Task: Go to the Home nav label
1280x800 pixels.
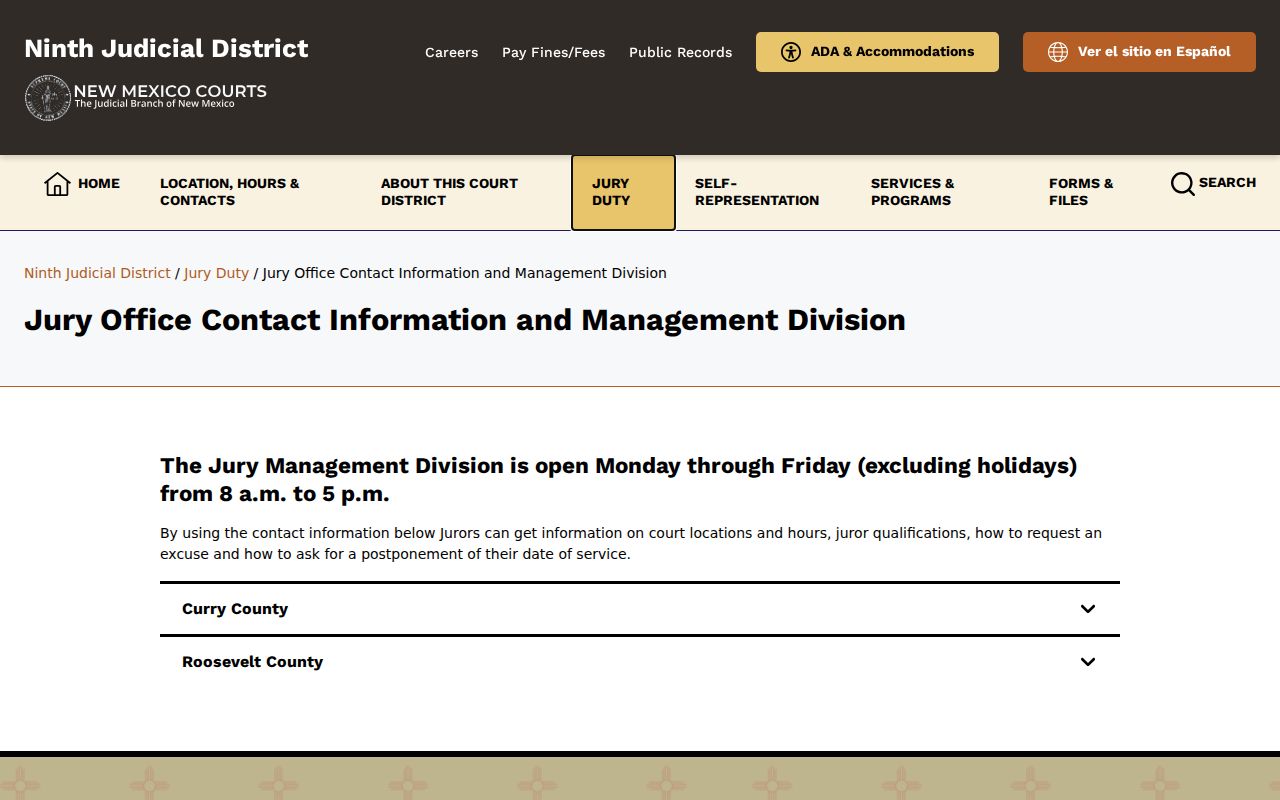Action: (99, 184)
